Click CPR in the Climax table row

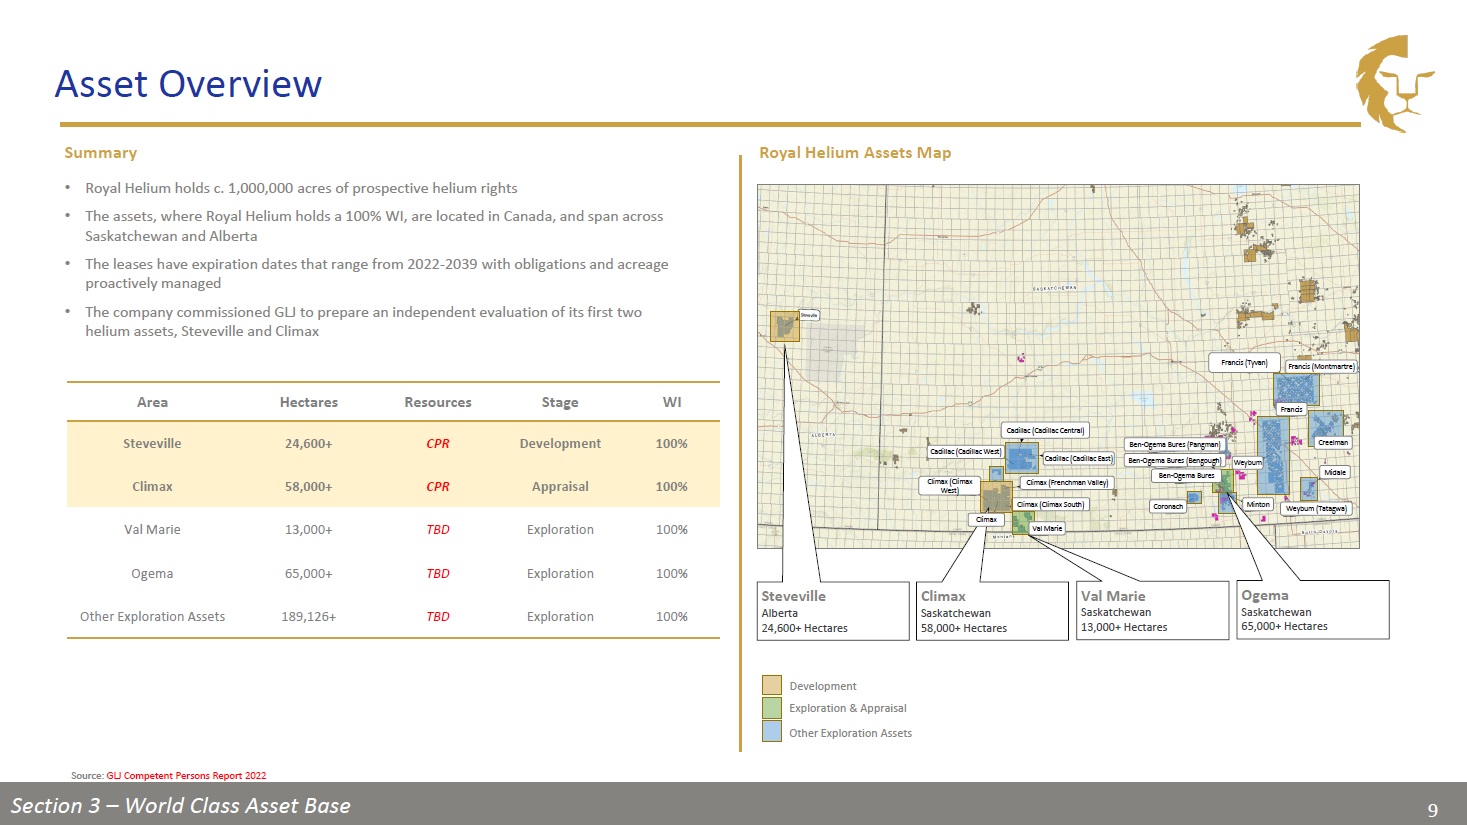click(438, 486)
